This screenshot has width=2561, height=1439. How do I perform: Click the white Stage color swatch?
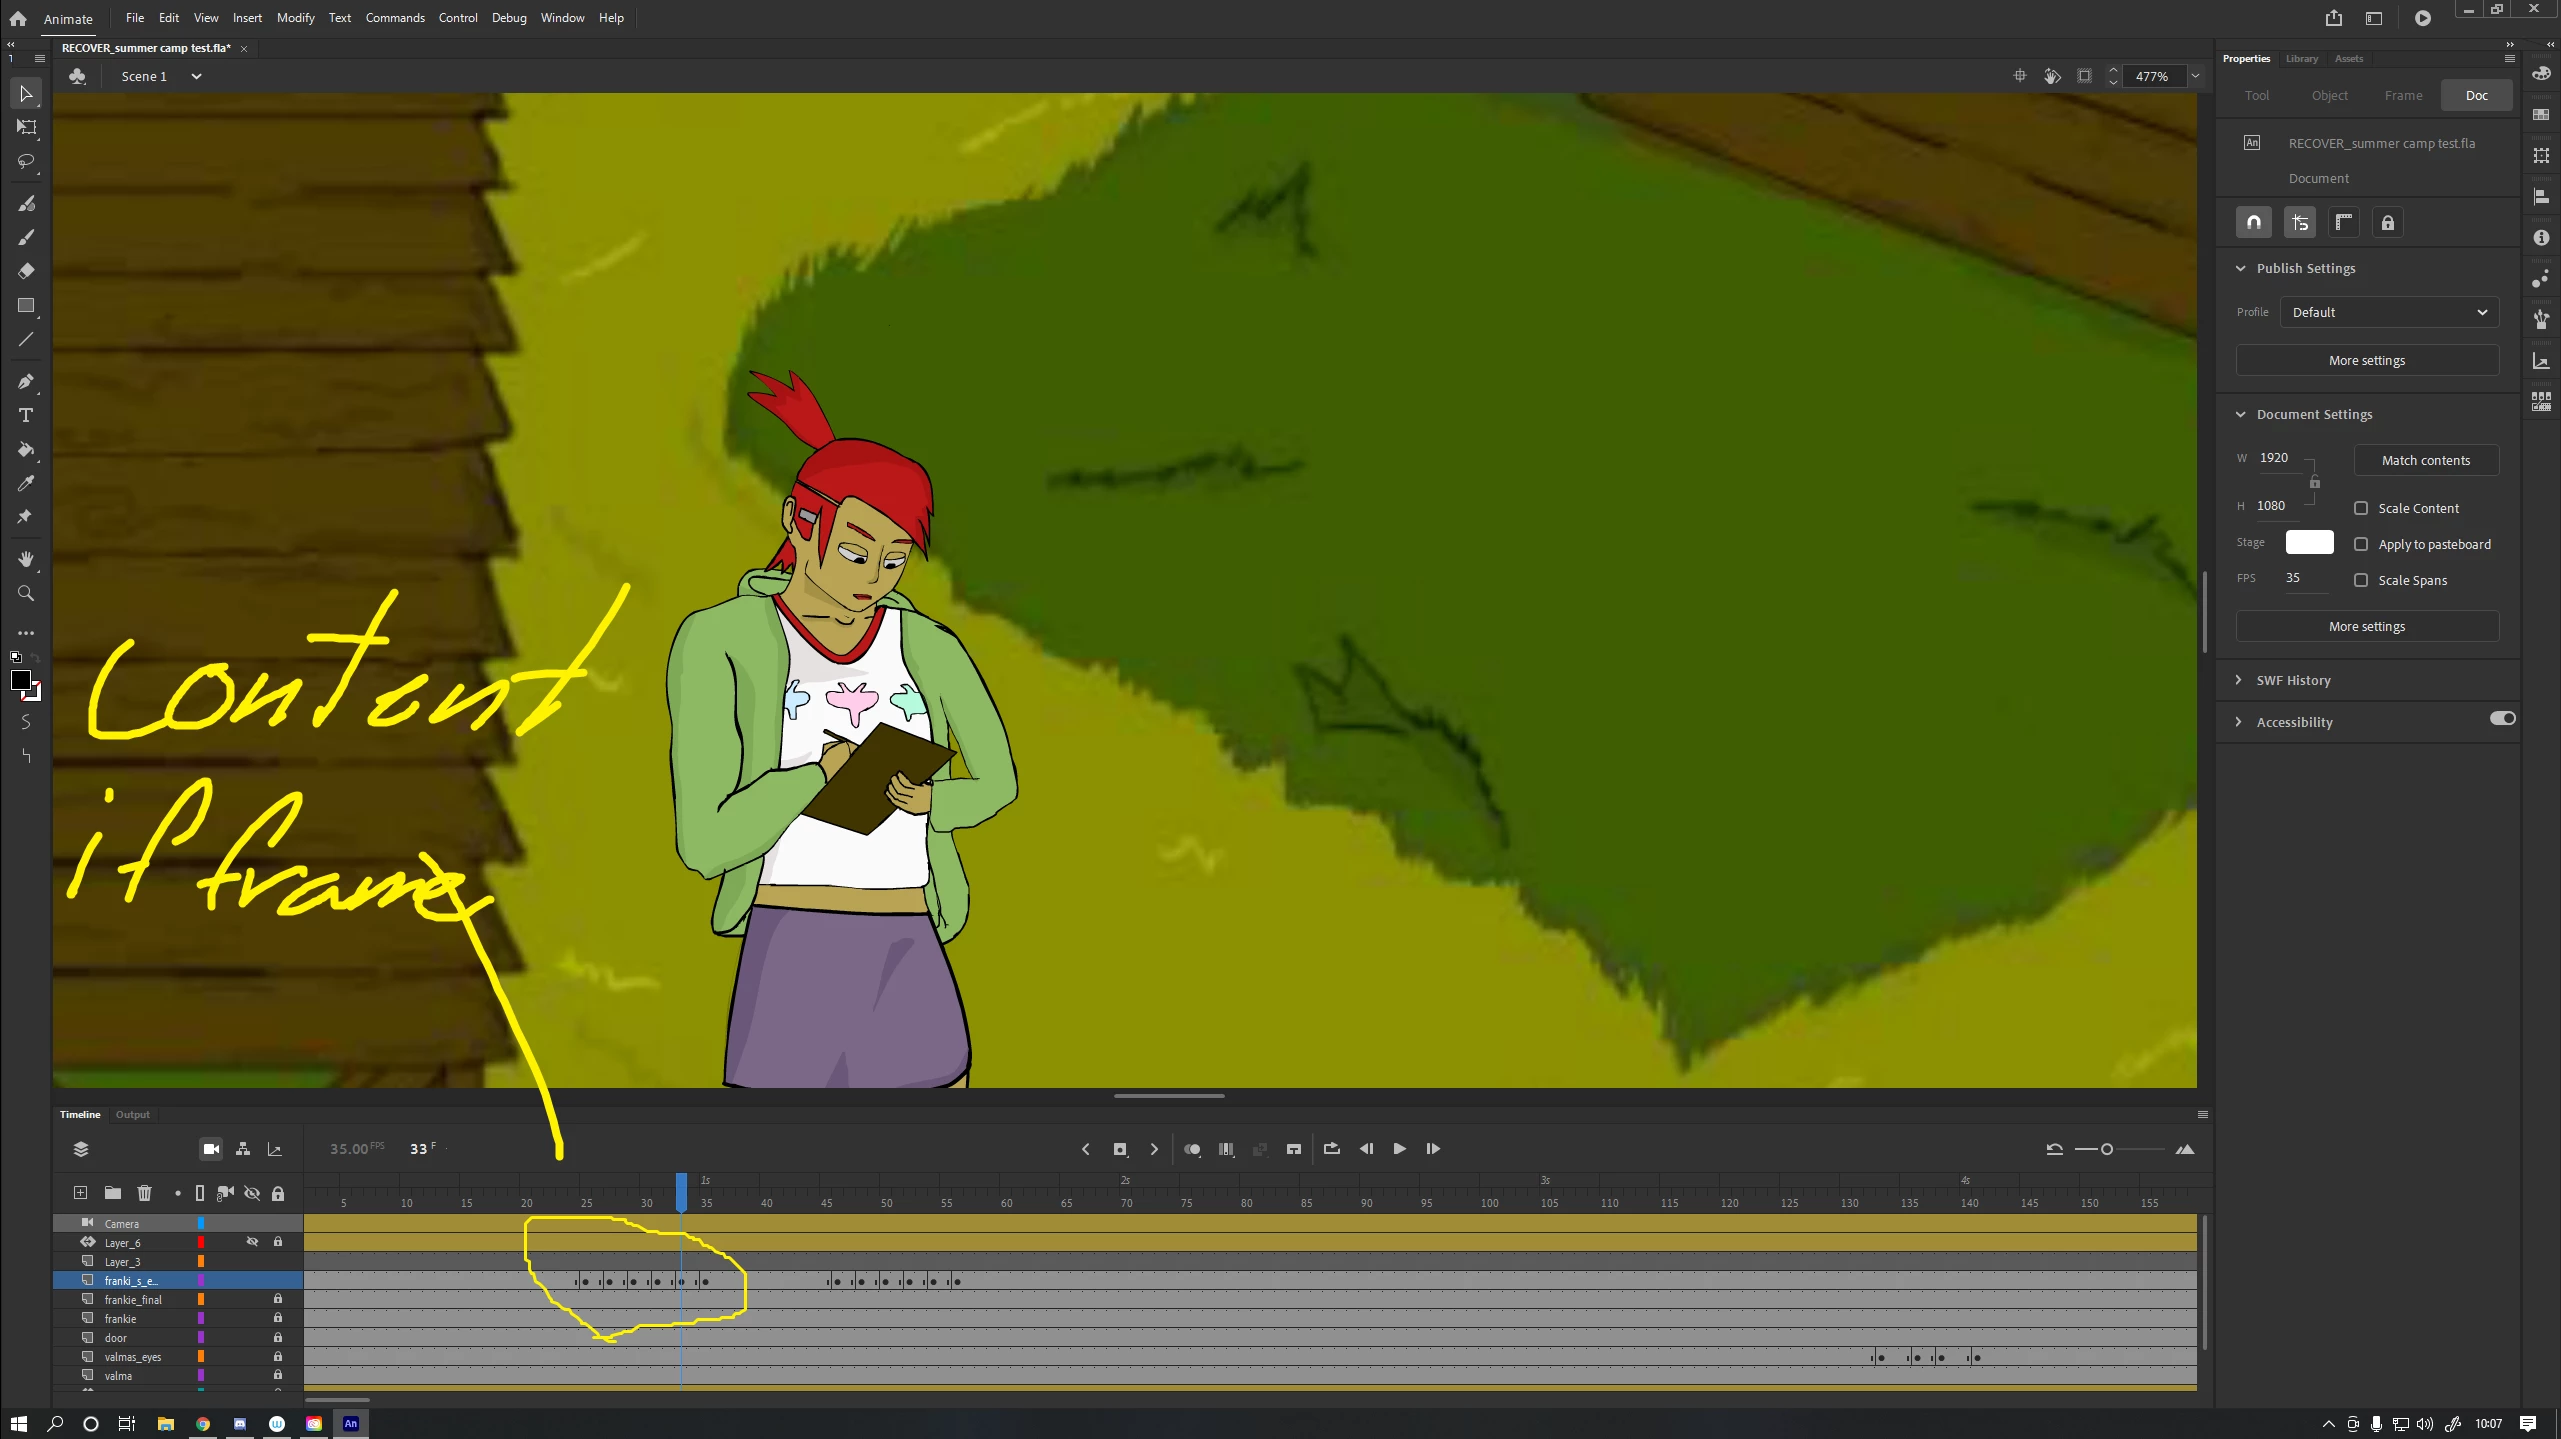pyautogui.click(x=2309, y=542)
